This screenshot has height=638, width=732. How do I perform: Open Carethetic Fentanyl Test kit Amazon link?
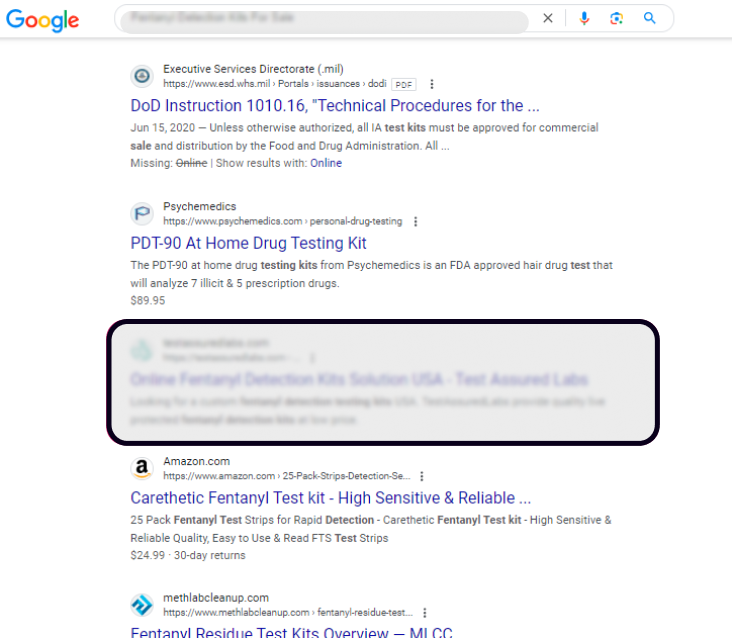point(330,498)
